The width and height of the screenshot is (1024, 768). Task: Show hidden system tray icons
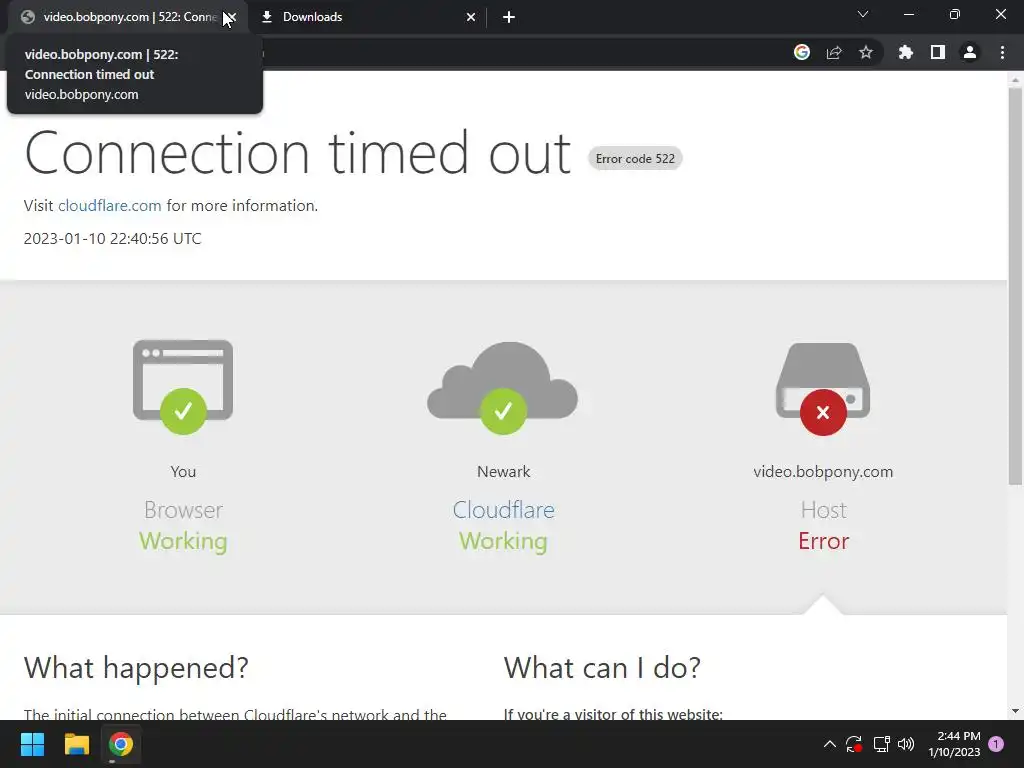click(x=829, y=744)
